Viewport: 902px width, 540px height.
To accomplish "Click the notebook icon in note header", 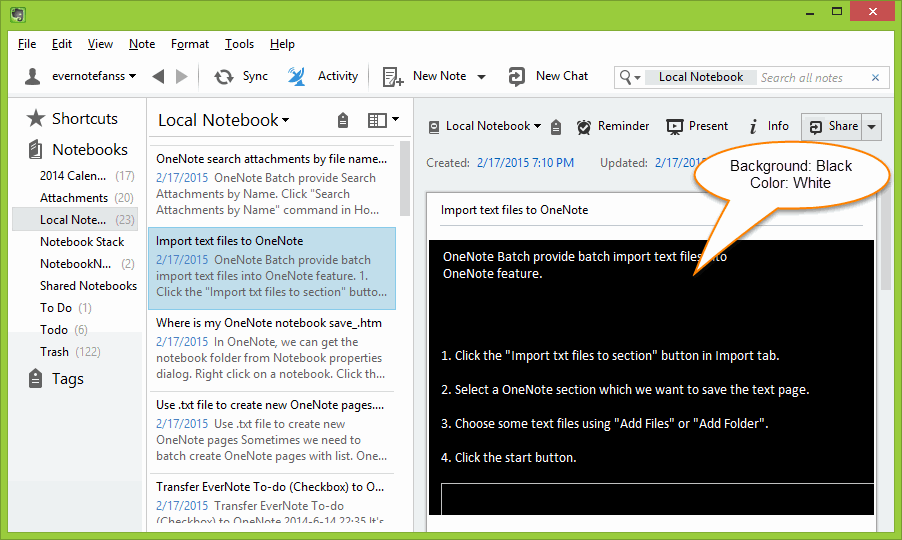I will (x=434, y=127).
